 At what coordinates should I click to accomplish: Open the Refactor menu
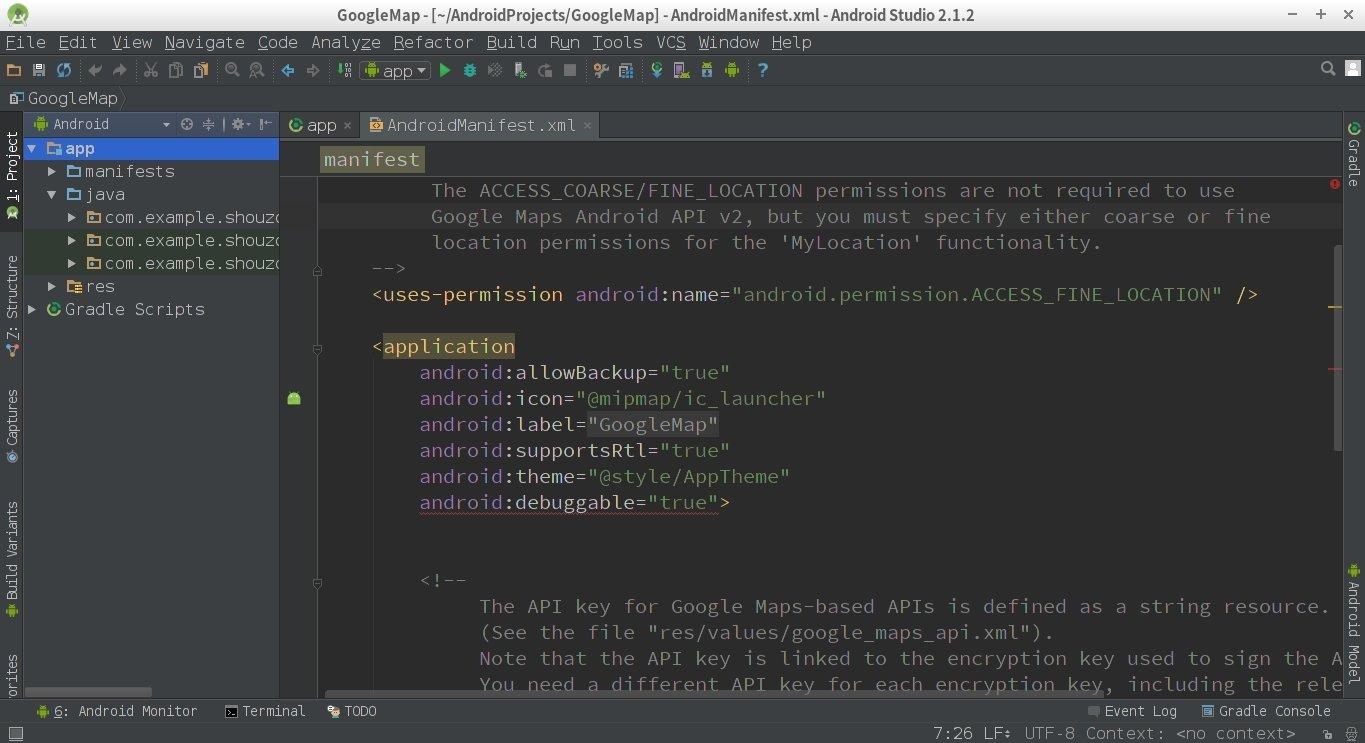(x=433, y=42)
